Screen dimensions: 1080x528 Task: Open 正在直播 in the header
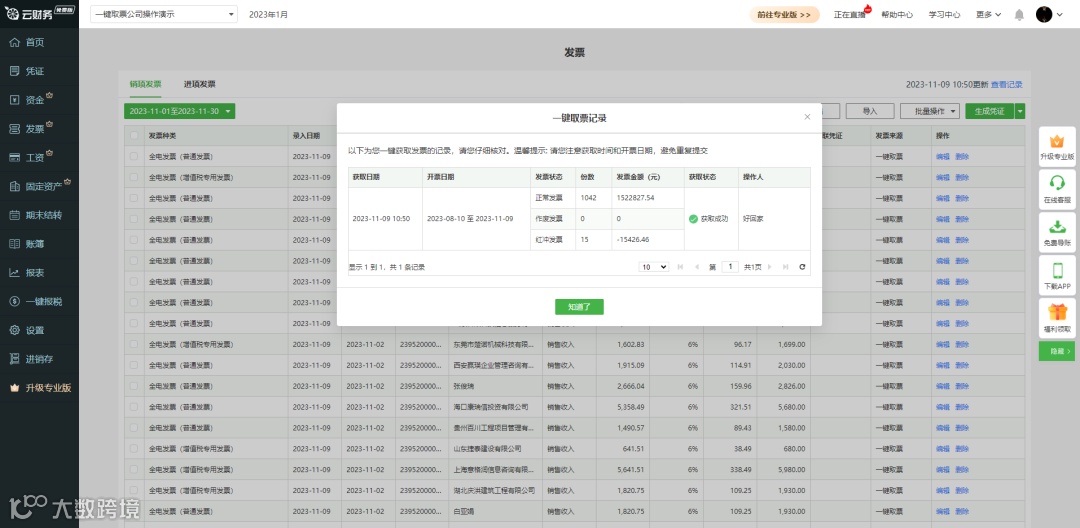(x=850, y=14)
